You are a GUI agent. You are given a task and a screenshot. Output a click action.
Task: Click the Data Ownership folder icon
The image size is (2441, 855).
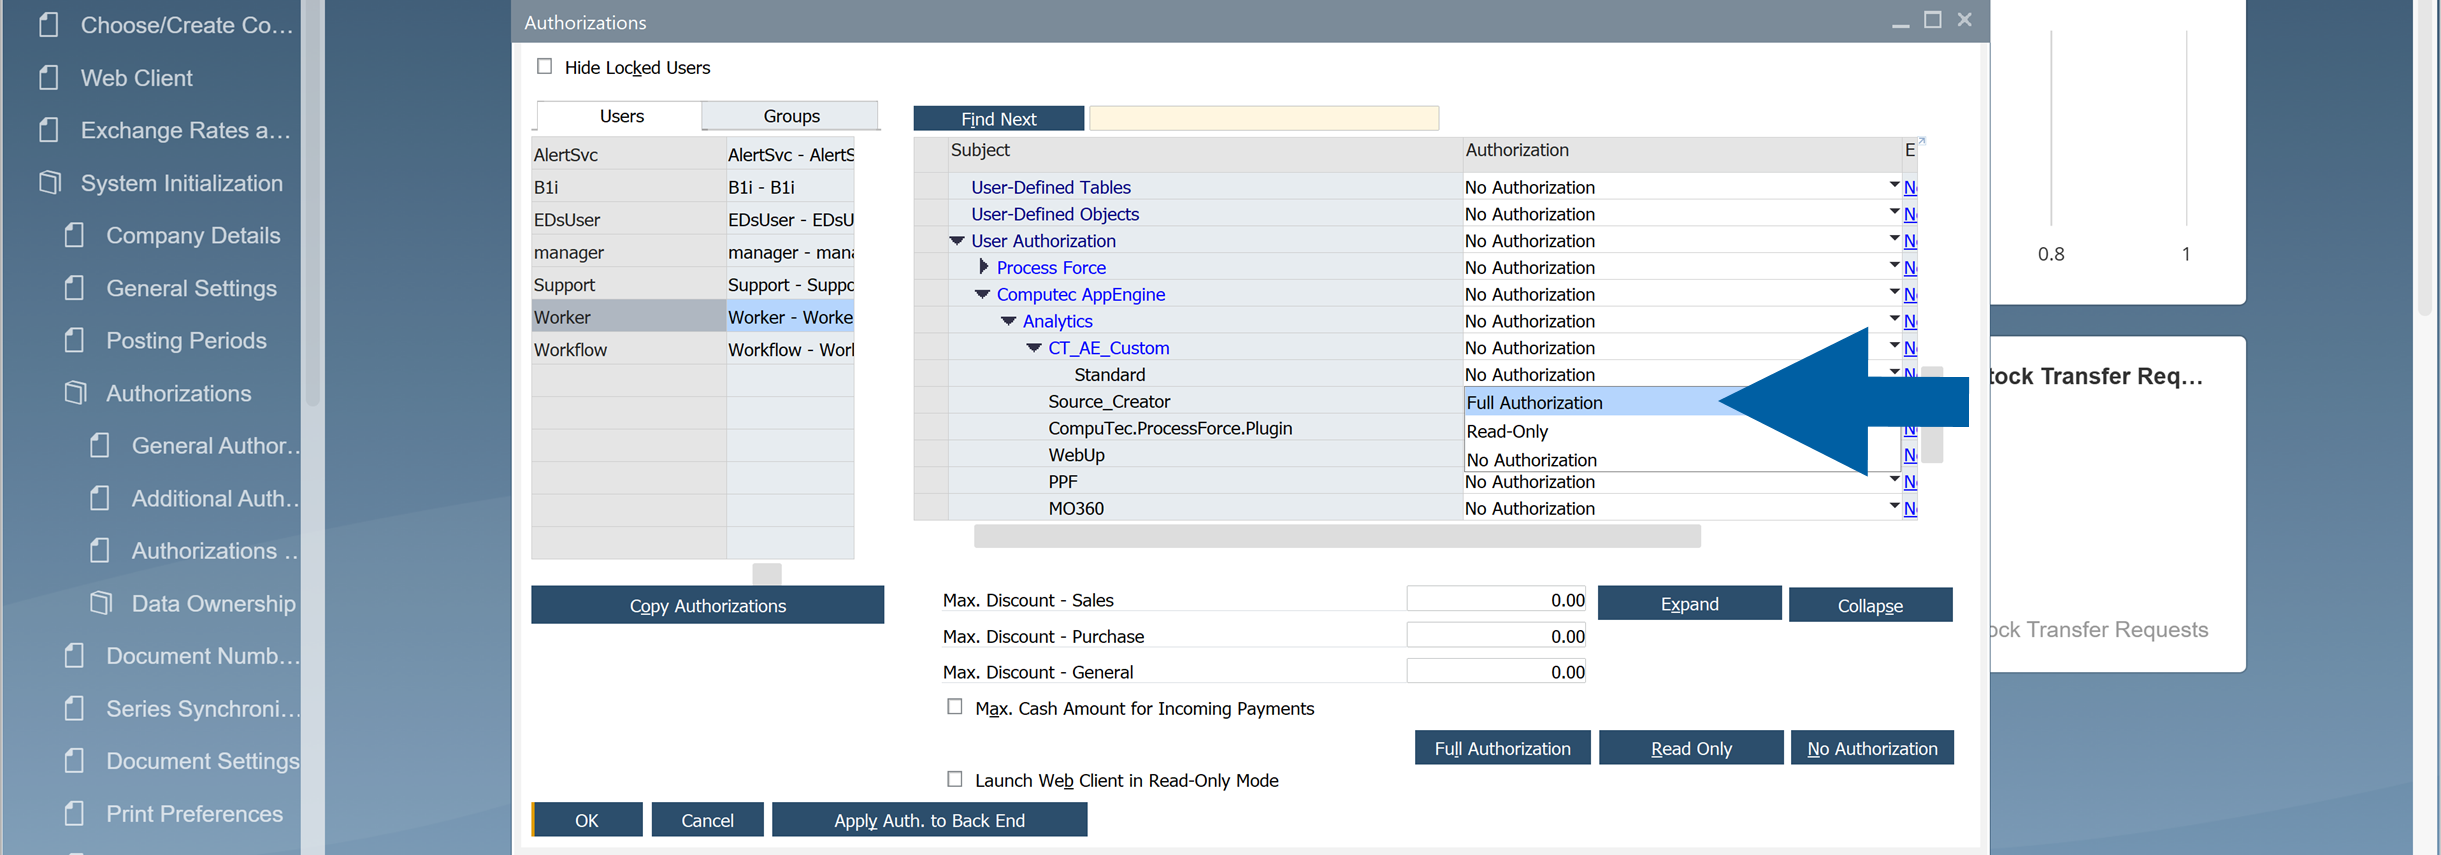point(101,603)
